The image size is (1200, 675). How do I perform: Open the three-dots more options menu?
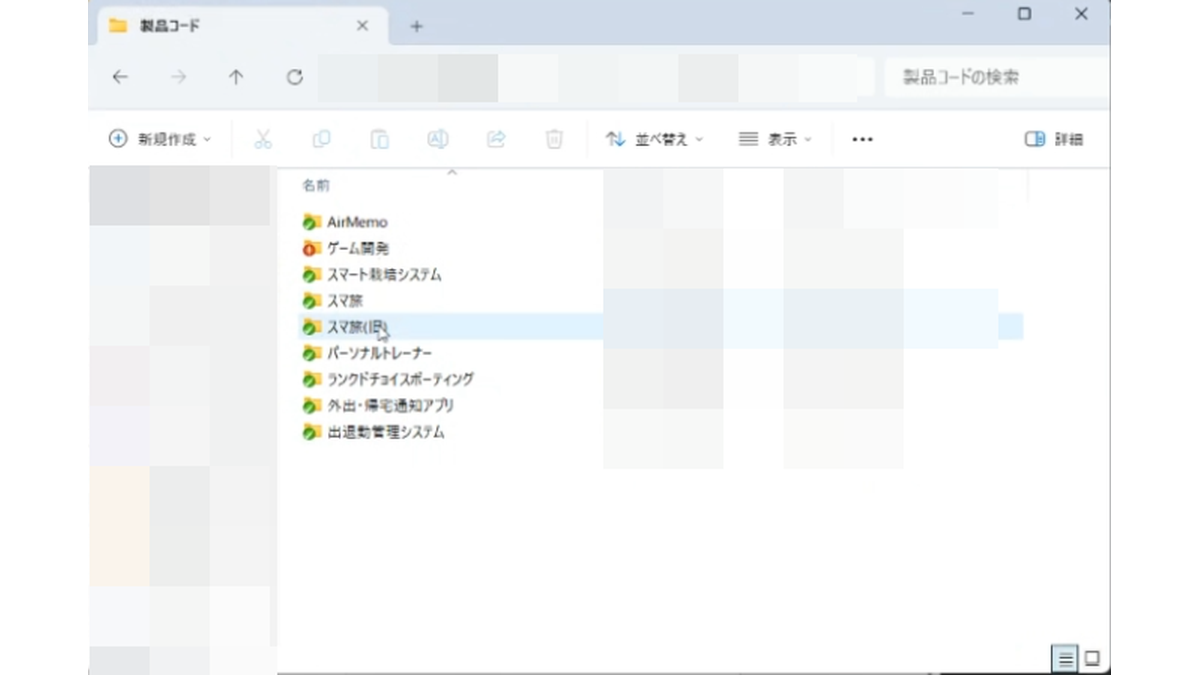click(862, 140)
